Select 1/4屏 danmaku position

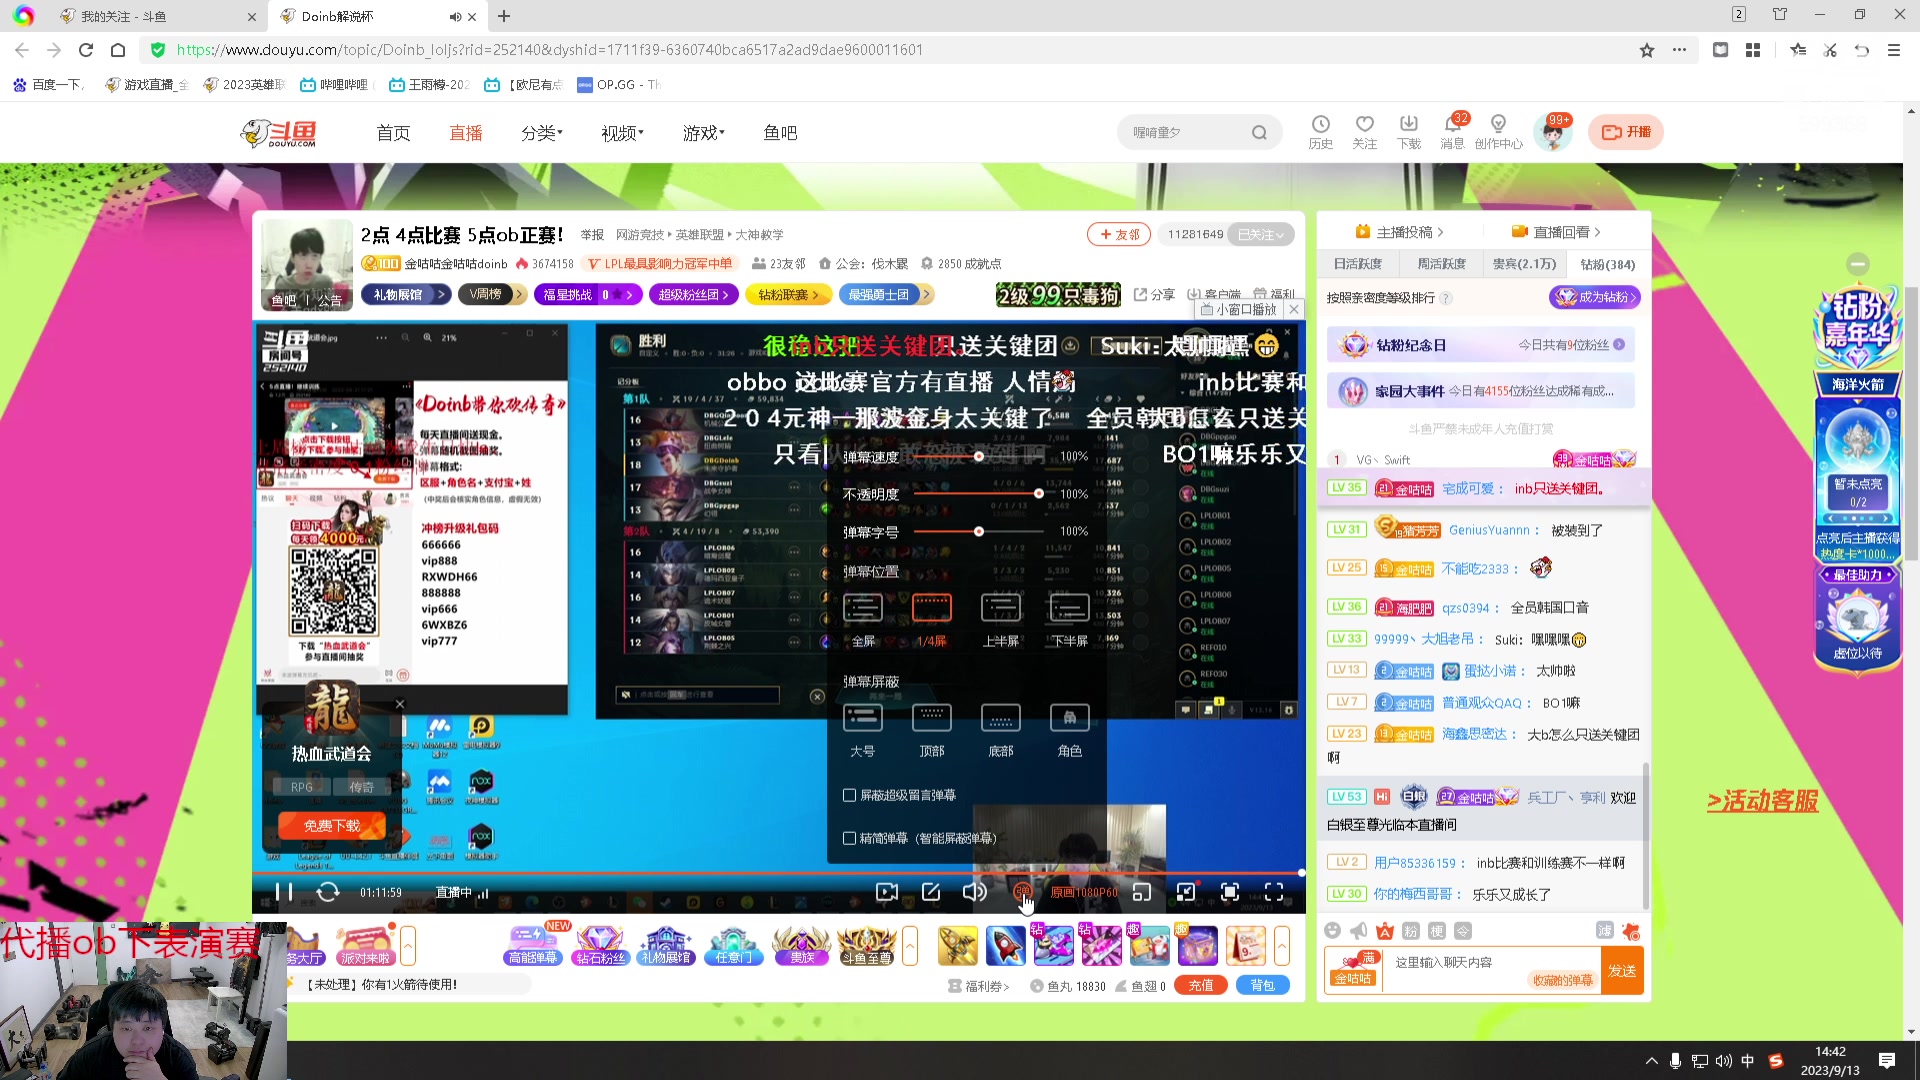click(x=931, y=620)
